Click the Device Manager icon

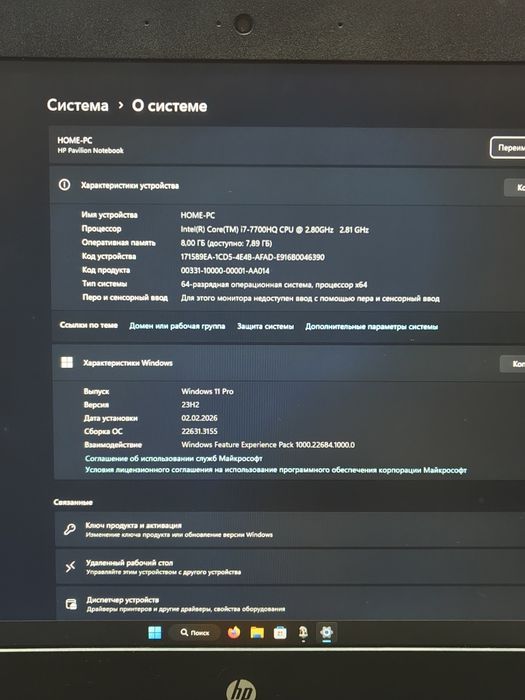click(71, 604)
